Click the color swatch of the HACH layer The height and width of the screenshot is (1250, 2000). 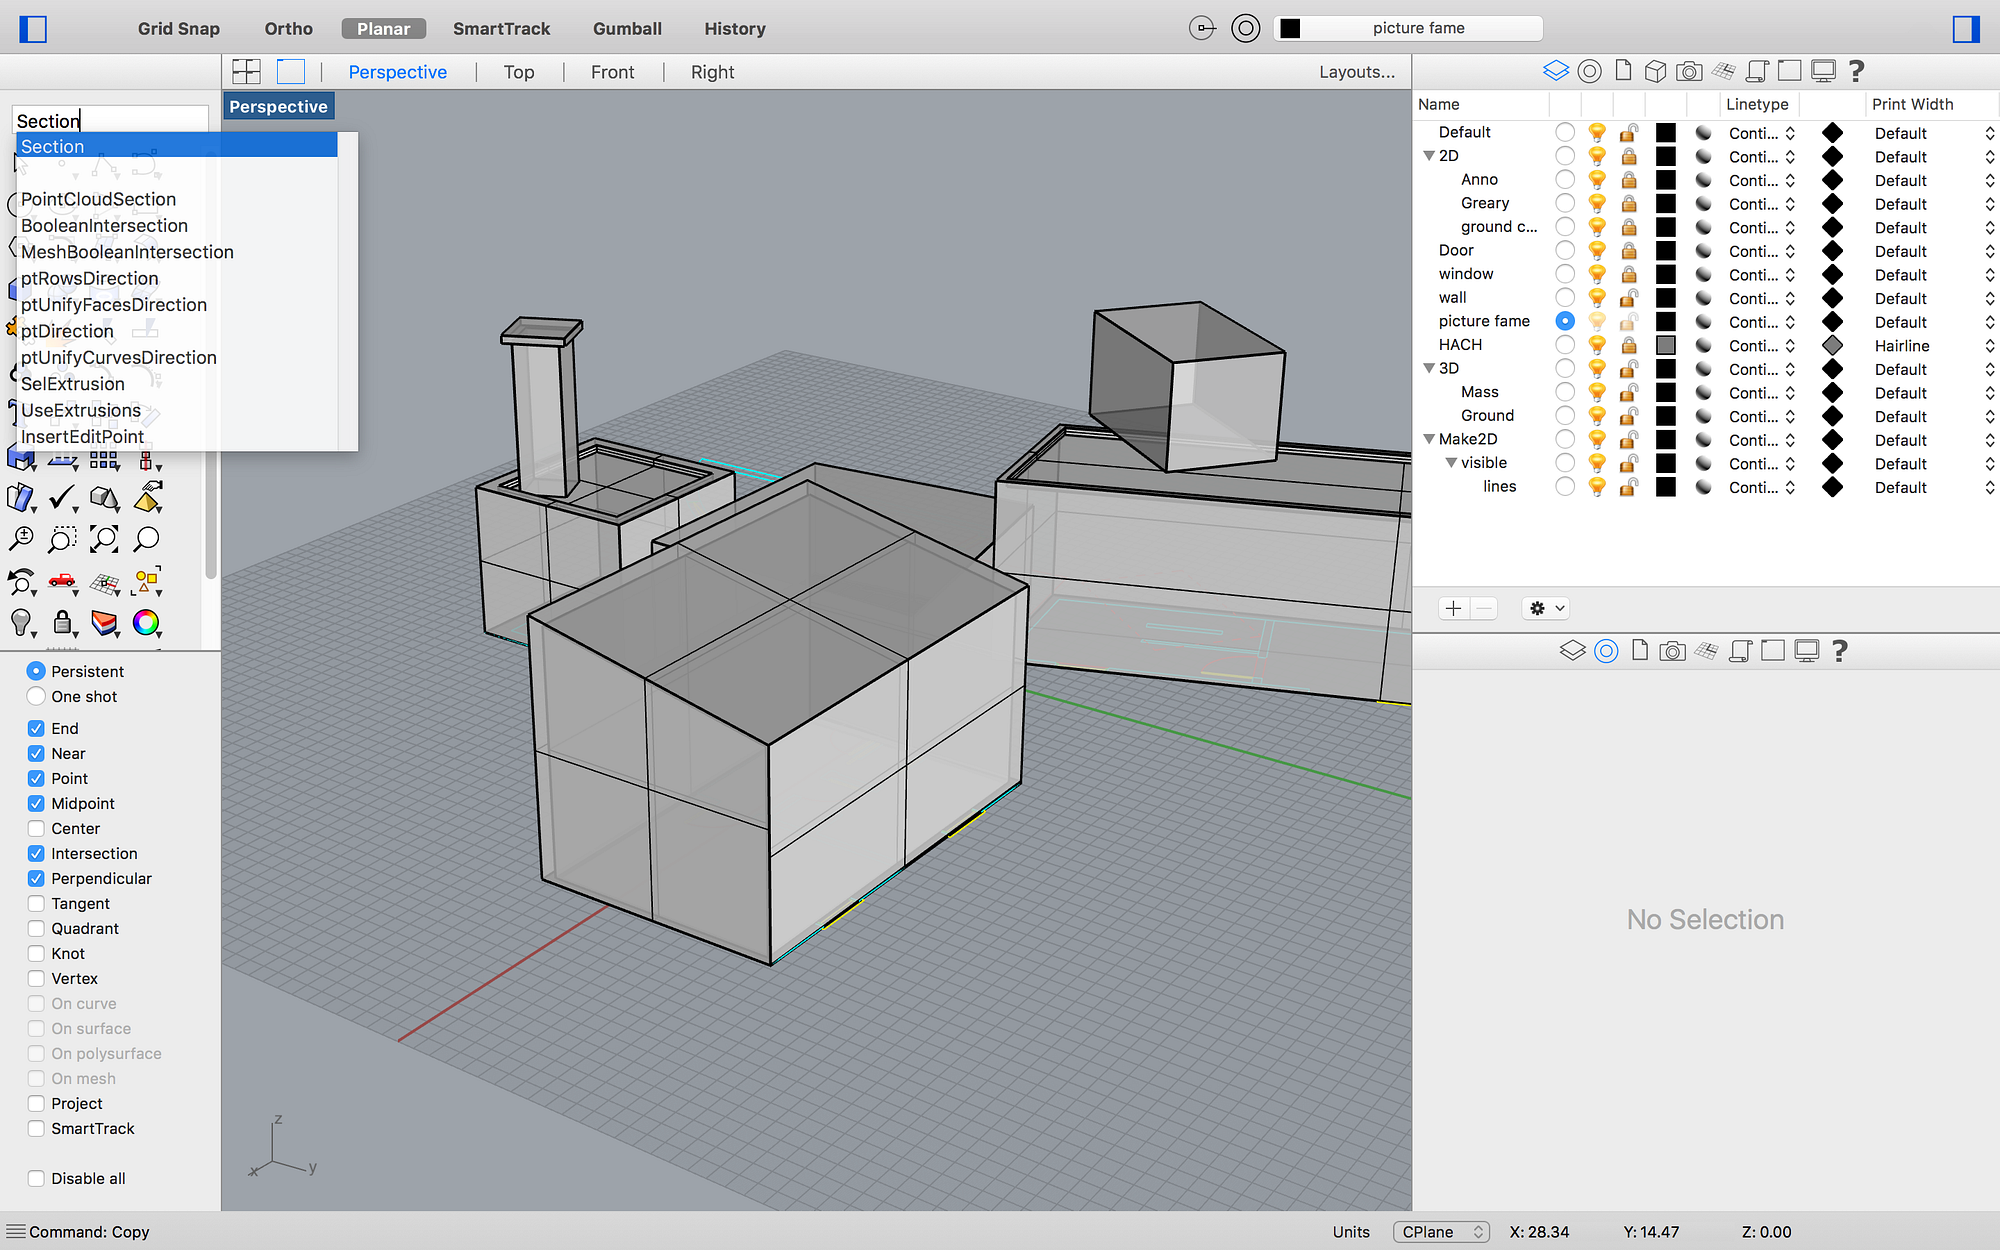coord(1665,345)
